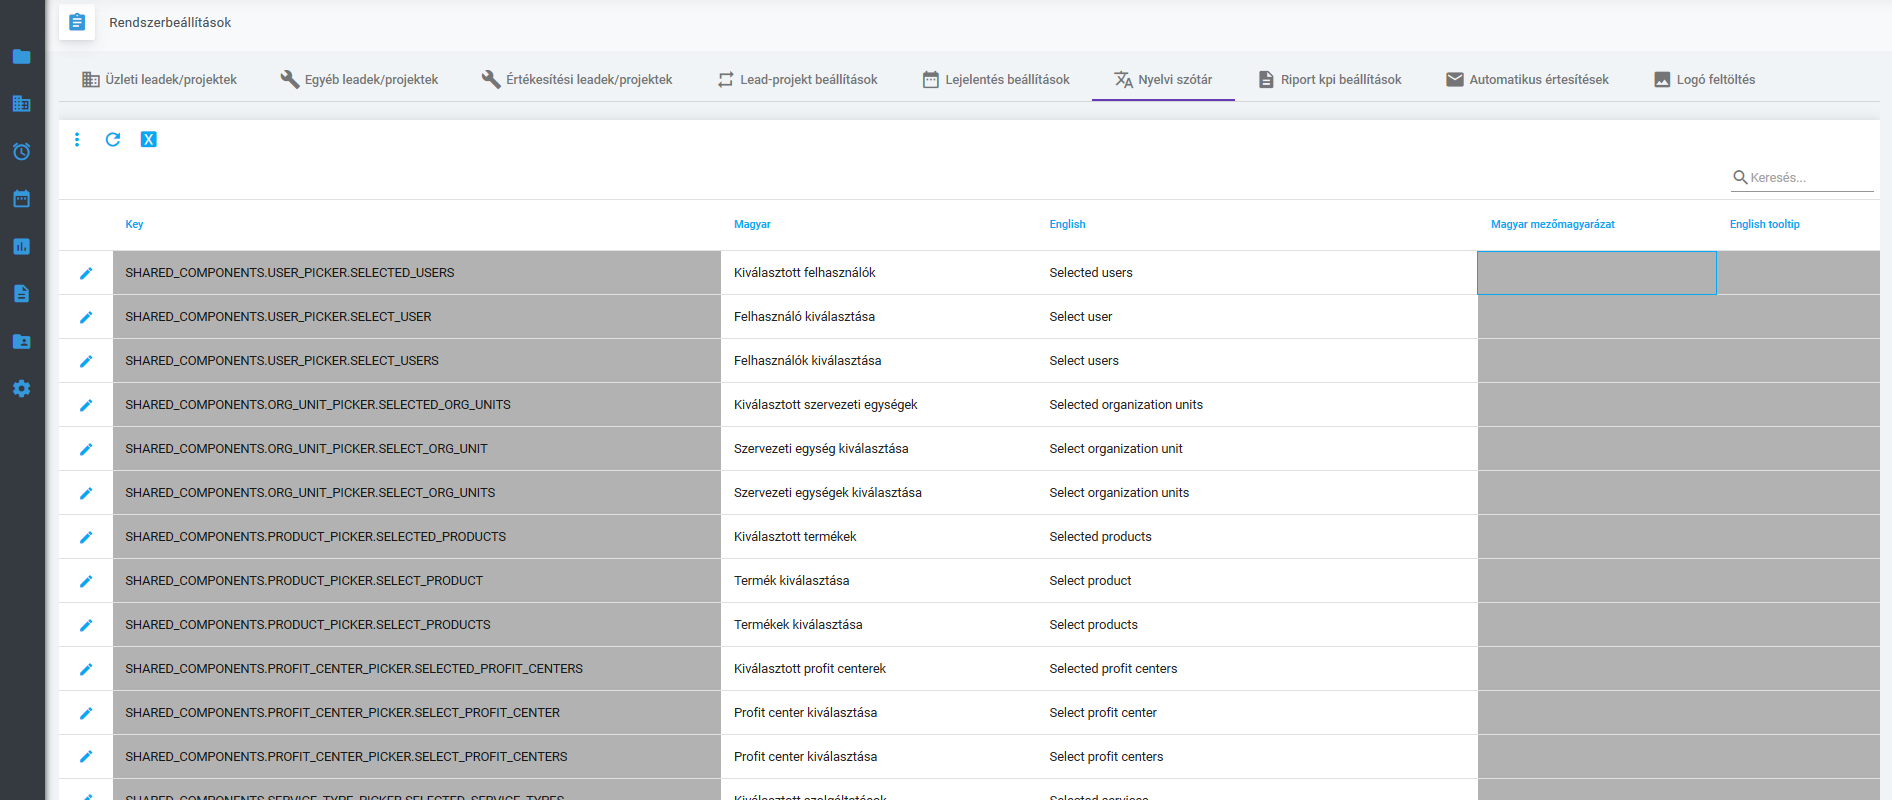The width and height of the screenshot is (1892, 800).
Task: Export the table to Excel
Action: pyautogui.click(x=148, y=139)
